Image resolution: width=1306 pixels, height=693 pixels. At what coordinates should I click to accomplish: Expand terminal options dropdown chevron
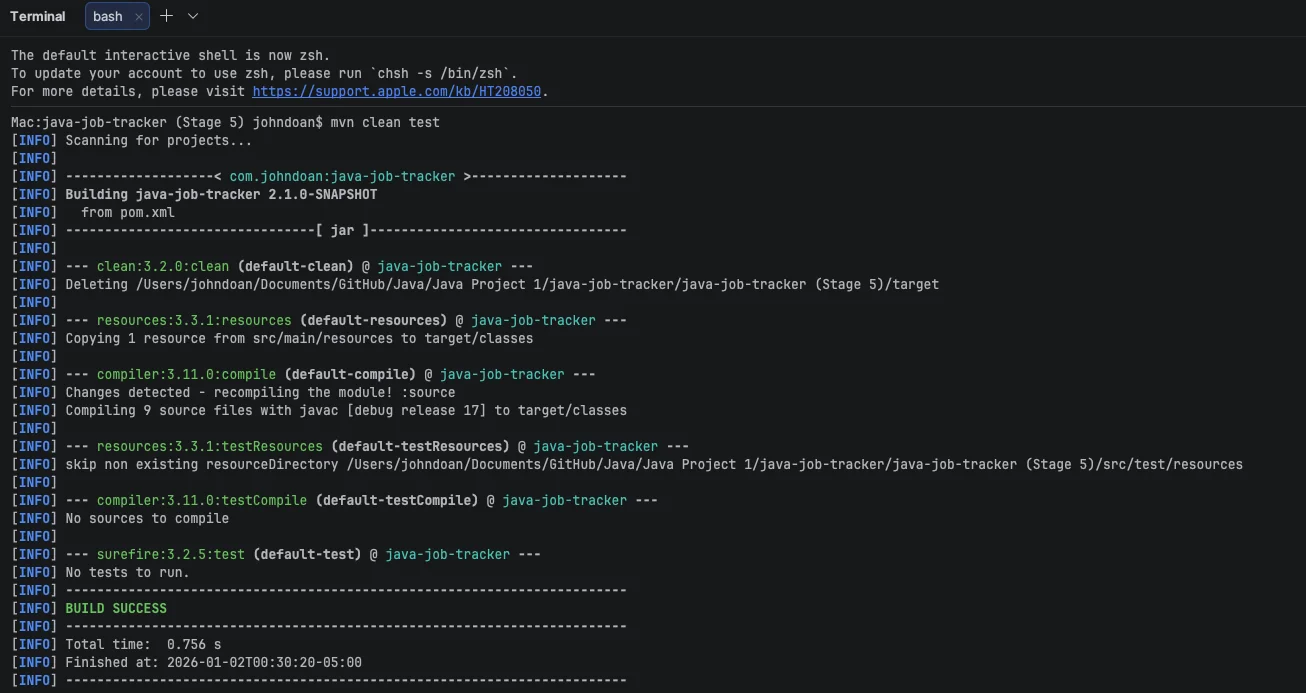193,16
